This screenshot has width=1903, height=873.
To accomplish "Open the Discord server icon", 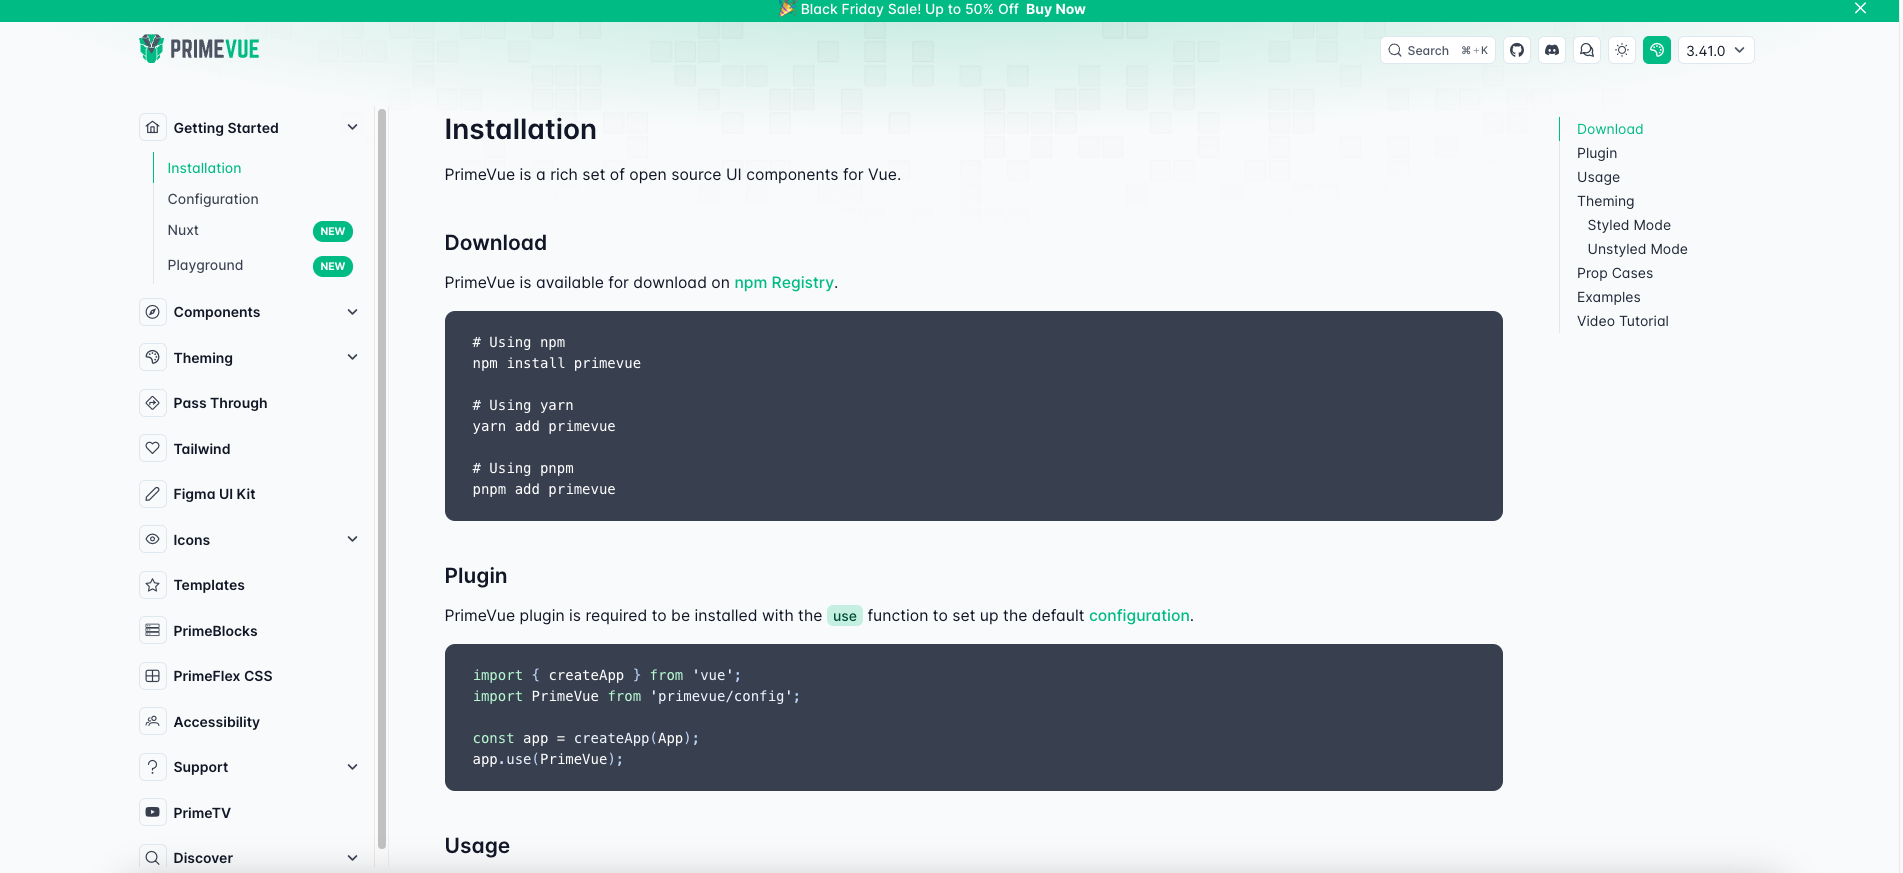I will pos(1552,50).
